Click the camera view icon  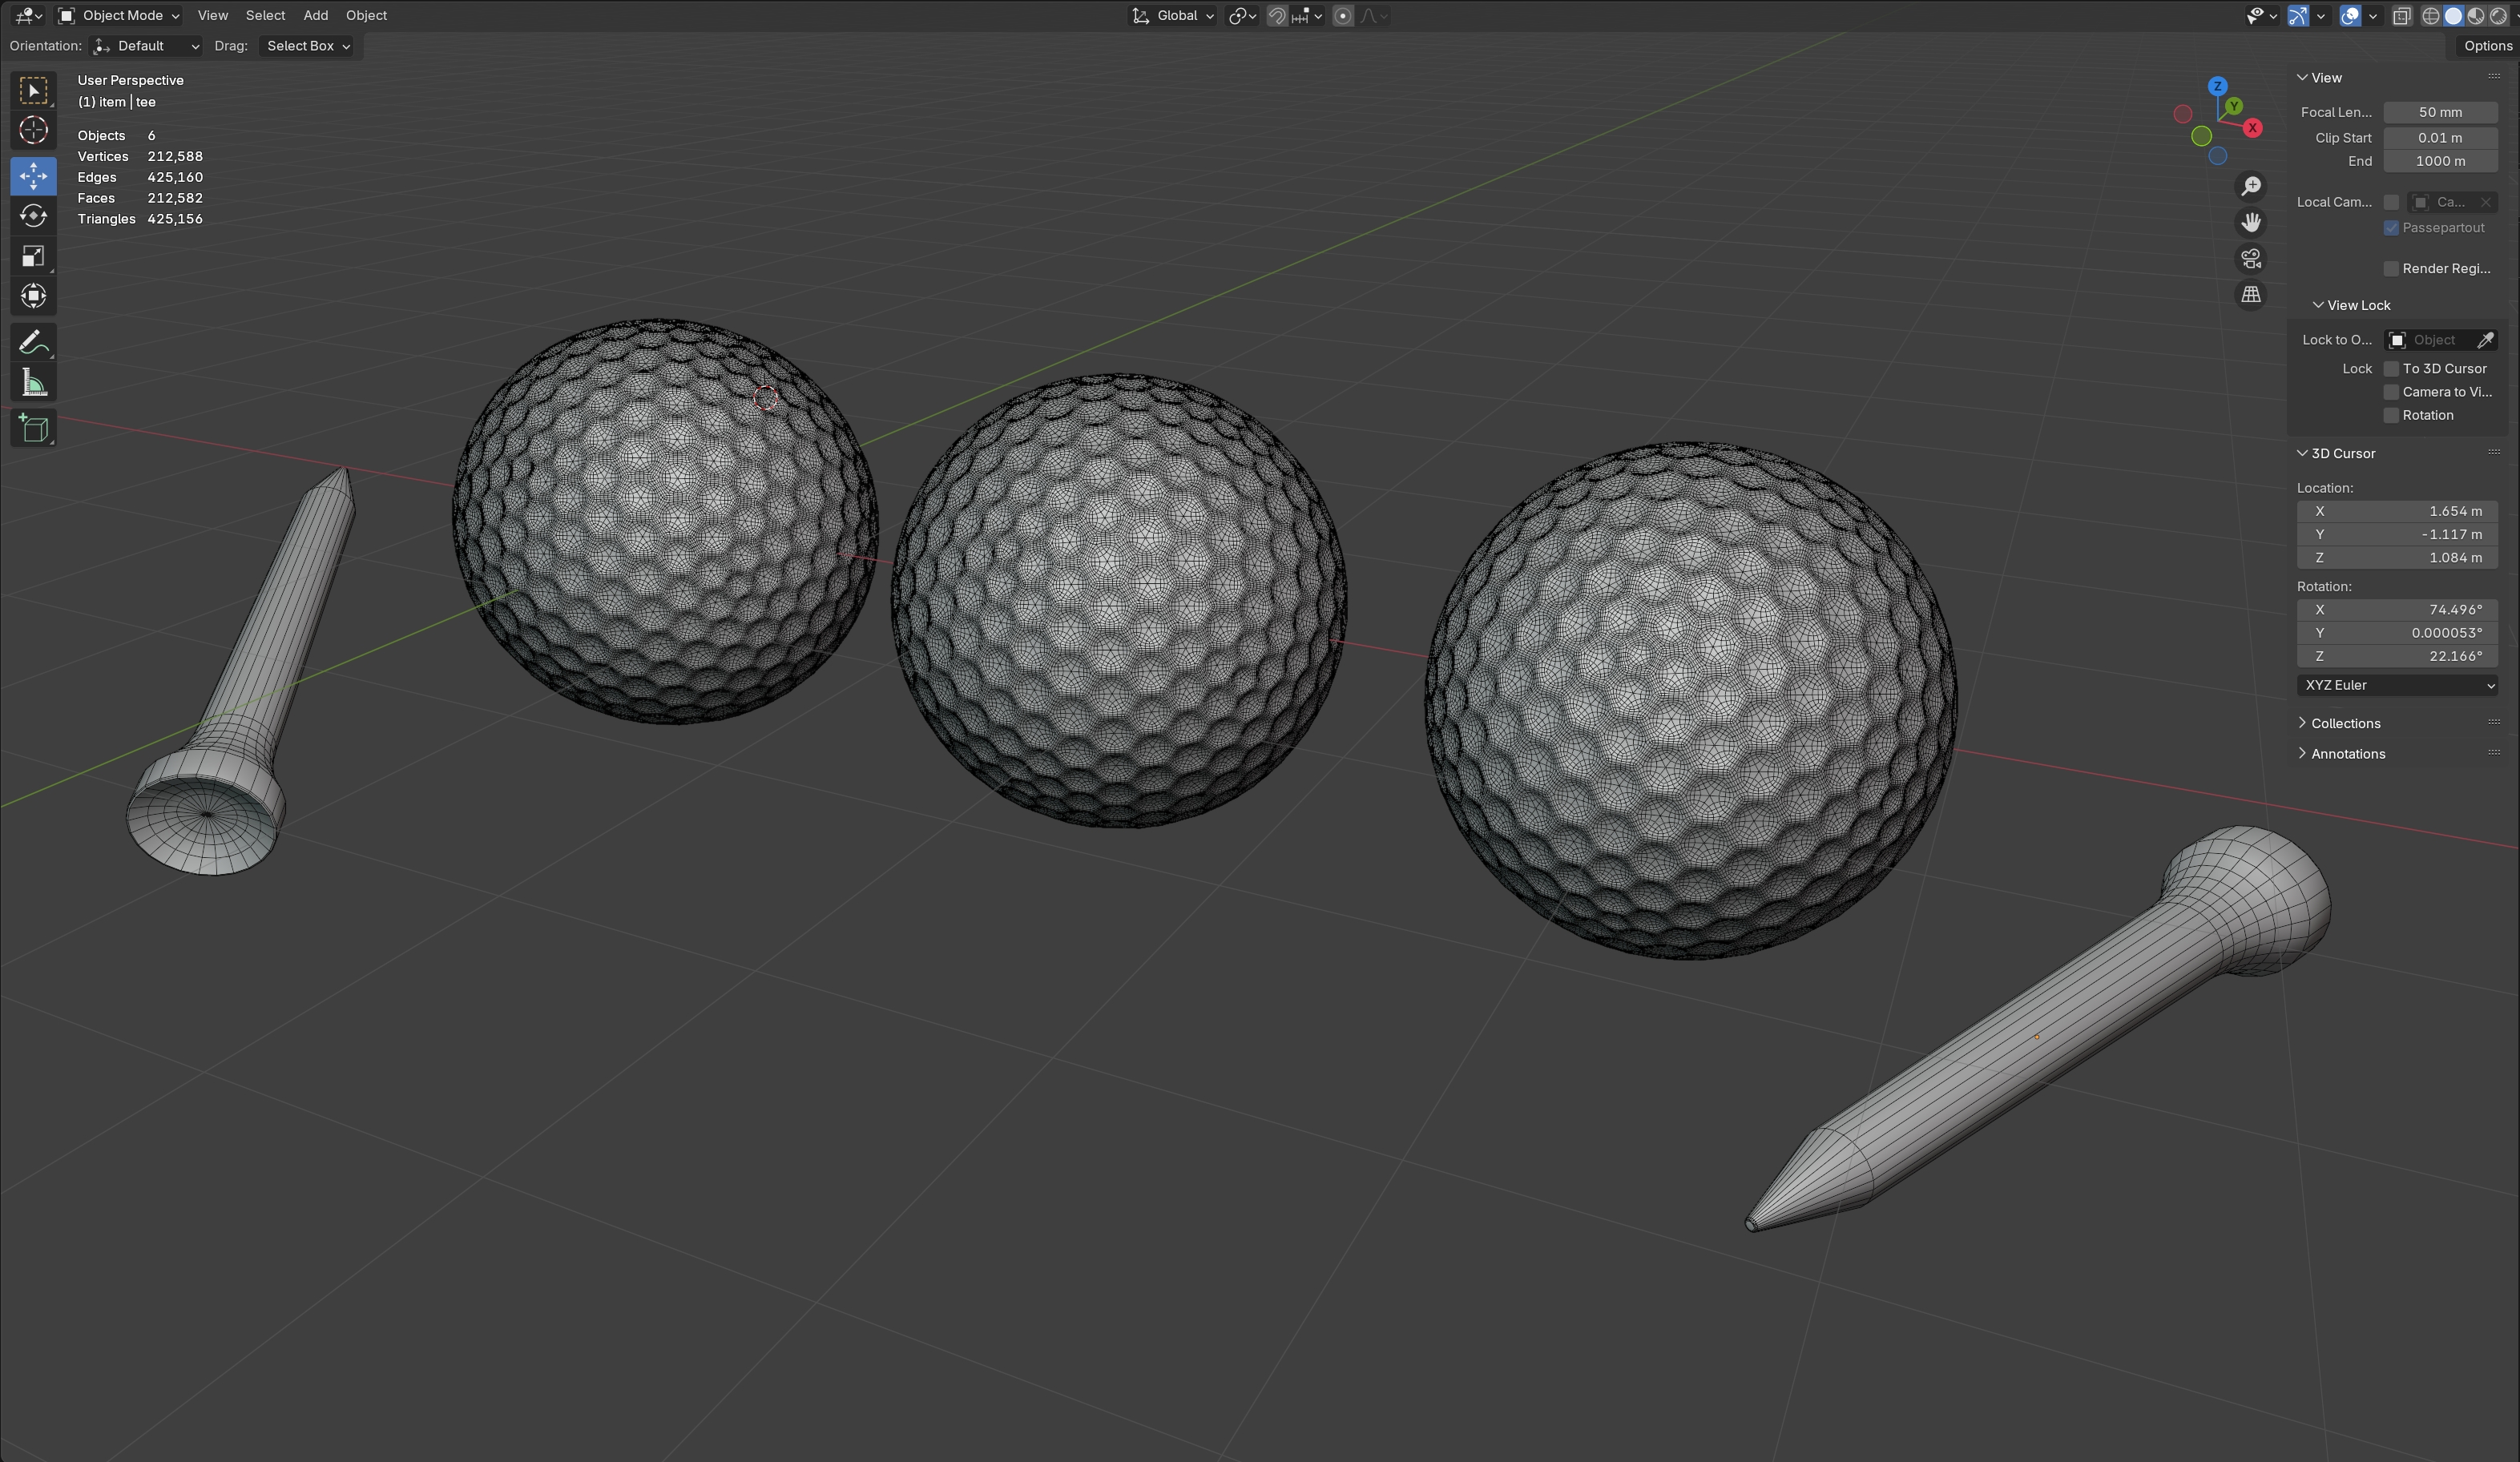click(2250, 259)
